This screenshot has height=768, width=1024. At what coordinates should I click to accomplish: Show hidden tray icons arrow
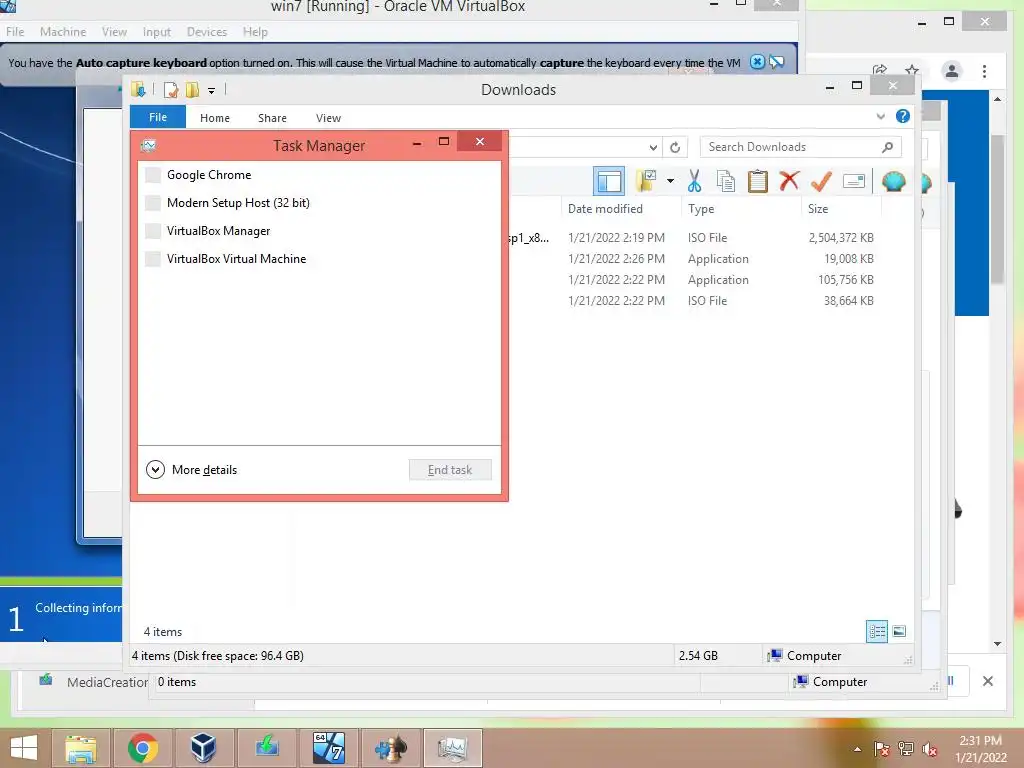[857, 749]
